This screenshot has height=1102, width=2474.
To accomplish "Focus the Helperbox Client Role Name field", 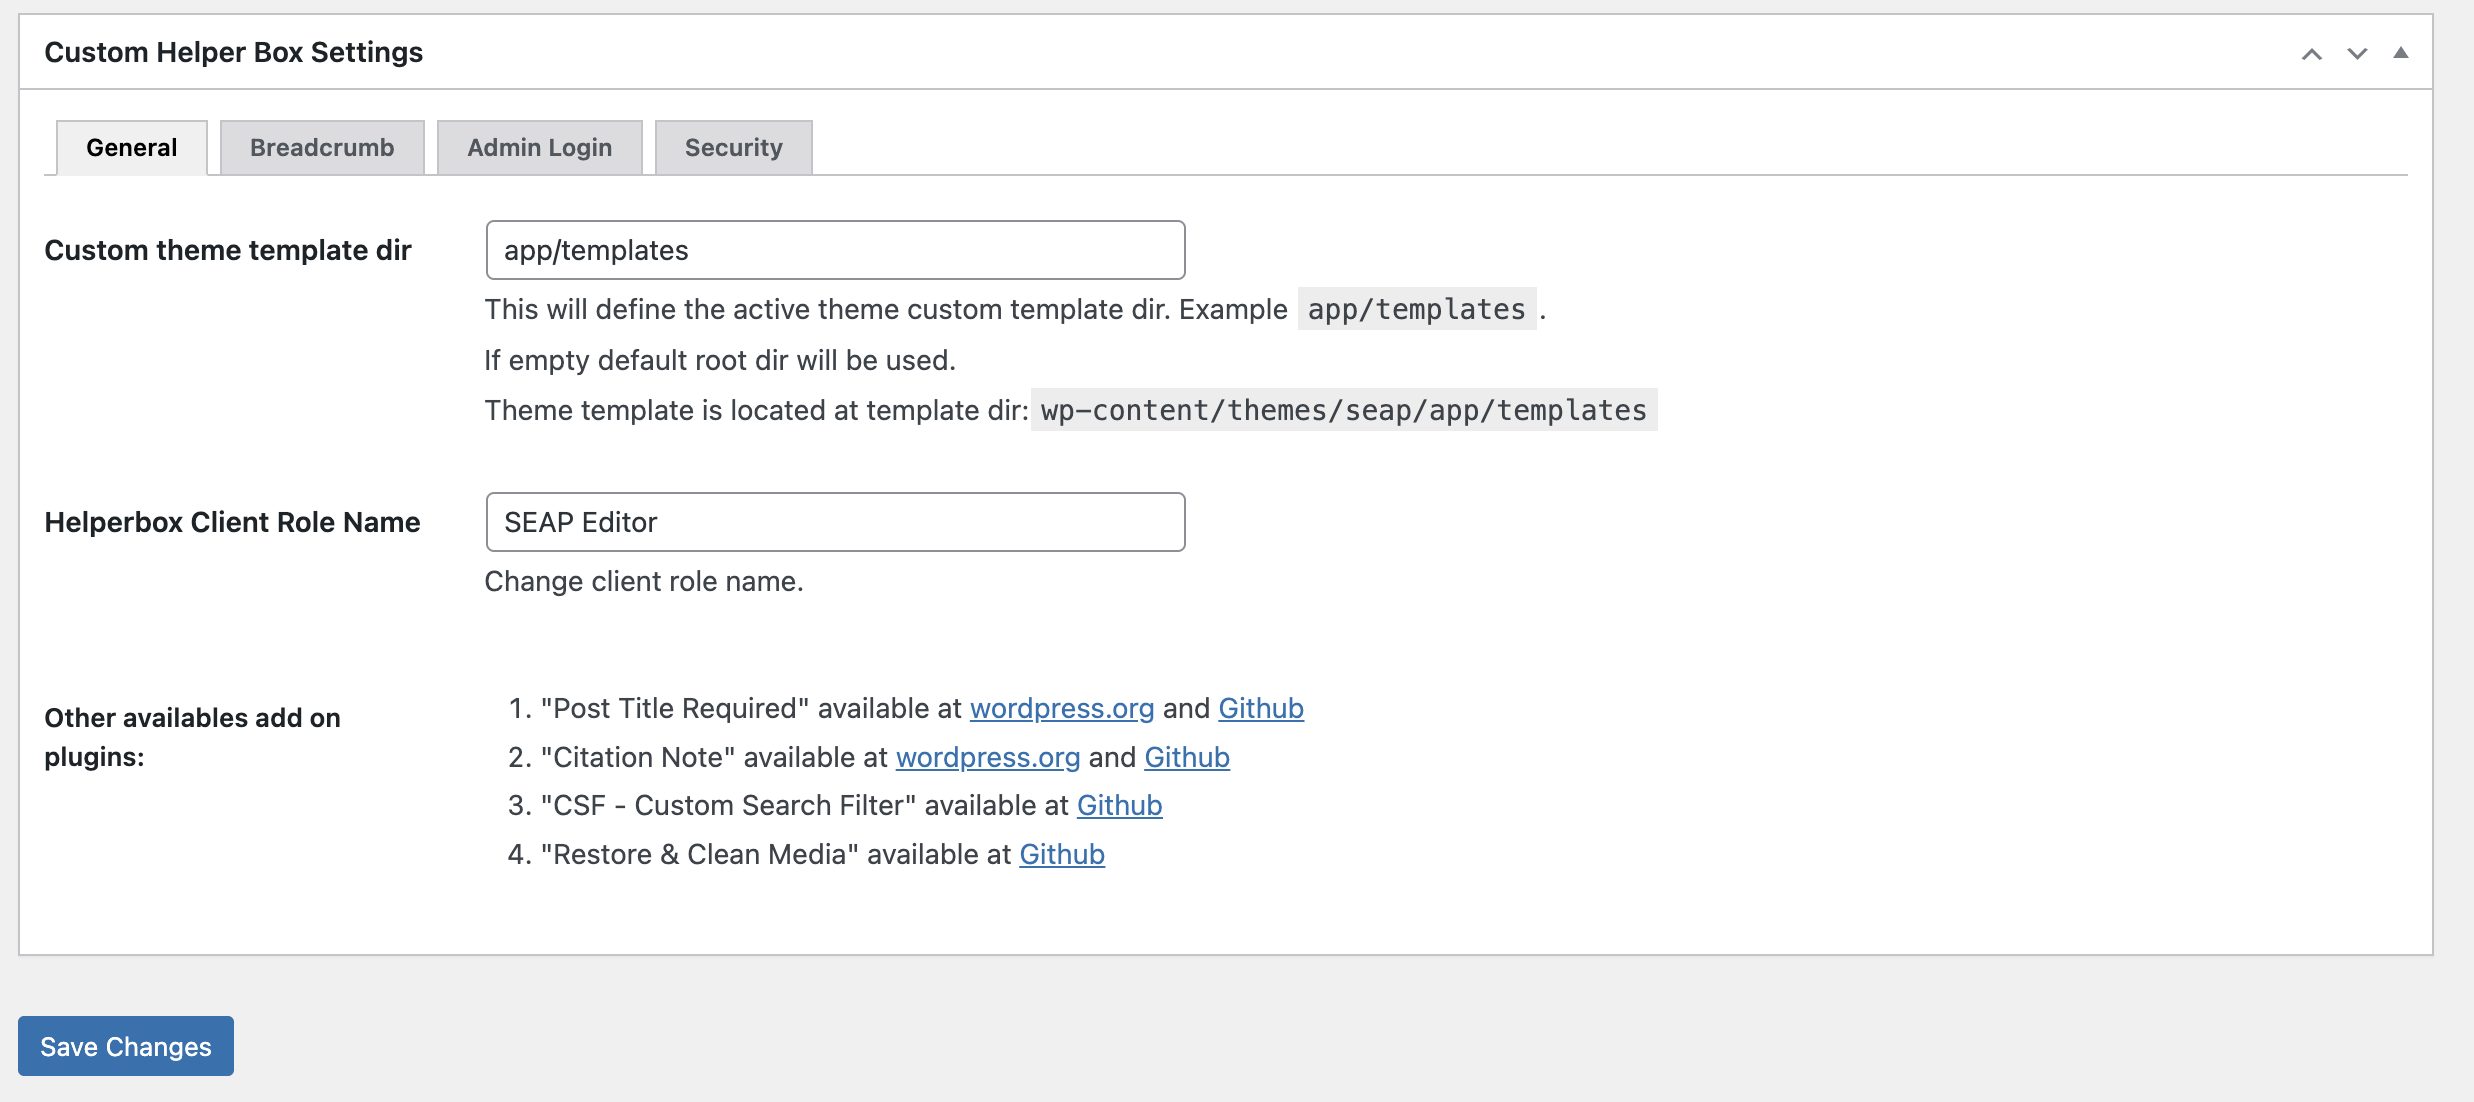I will 835,522.
